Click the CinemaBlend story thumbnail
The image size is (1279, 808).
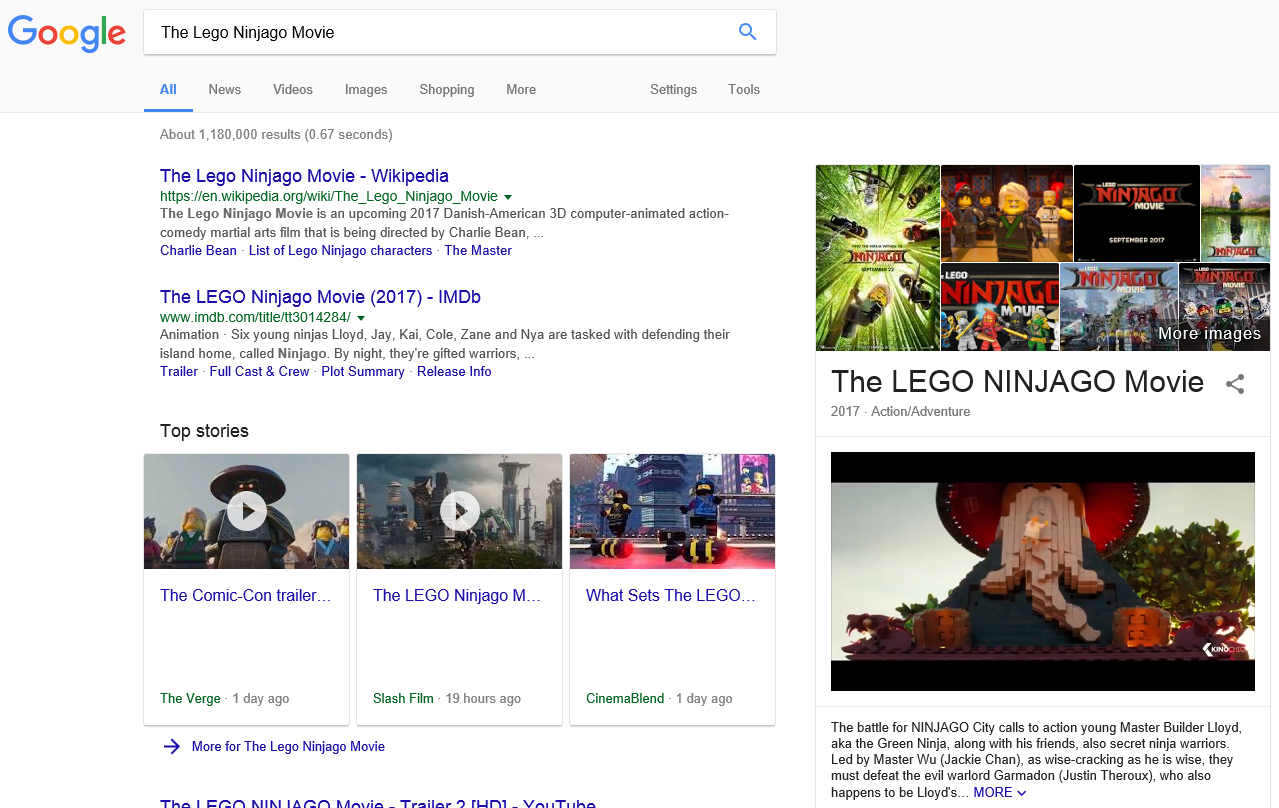pos(671,511)
